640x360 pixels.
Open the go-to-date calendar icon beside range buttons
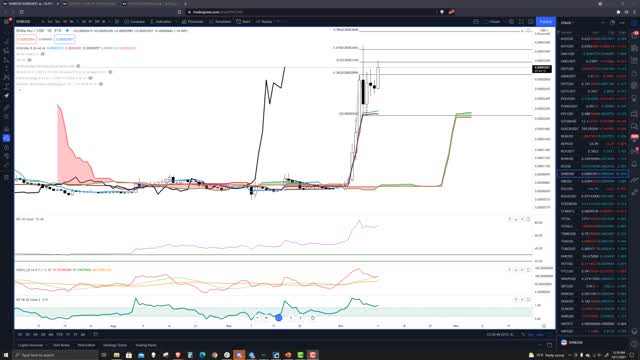point(96,334)
